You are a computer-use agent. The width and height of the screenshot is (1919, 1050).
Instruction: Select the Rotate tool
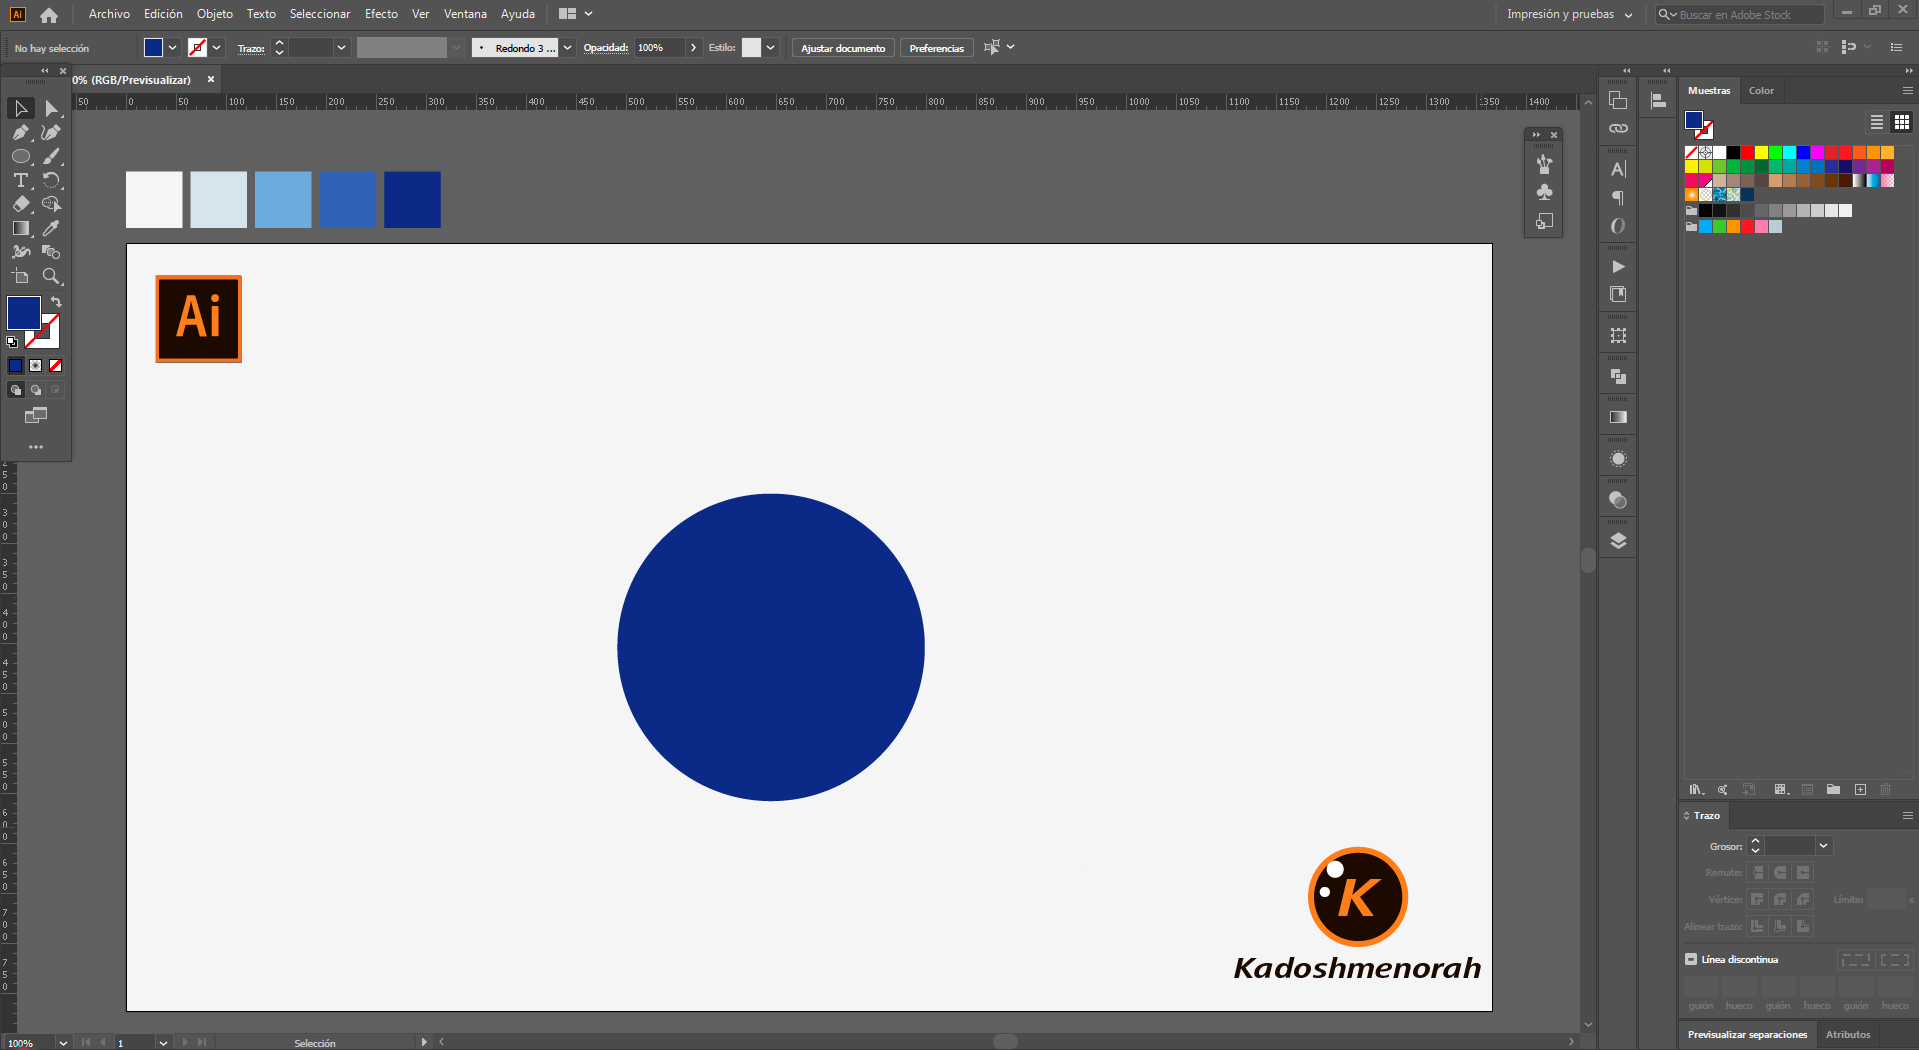tap(51, 180)
